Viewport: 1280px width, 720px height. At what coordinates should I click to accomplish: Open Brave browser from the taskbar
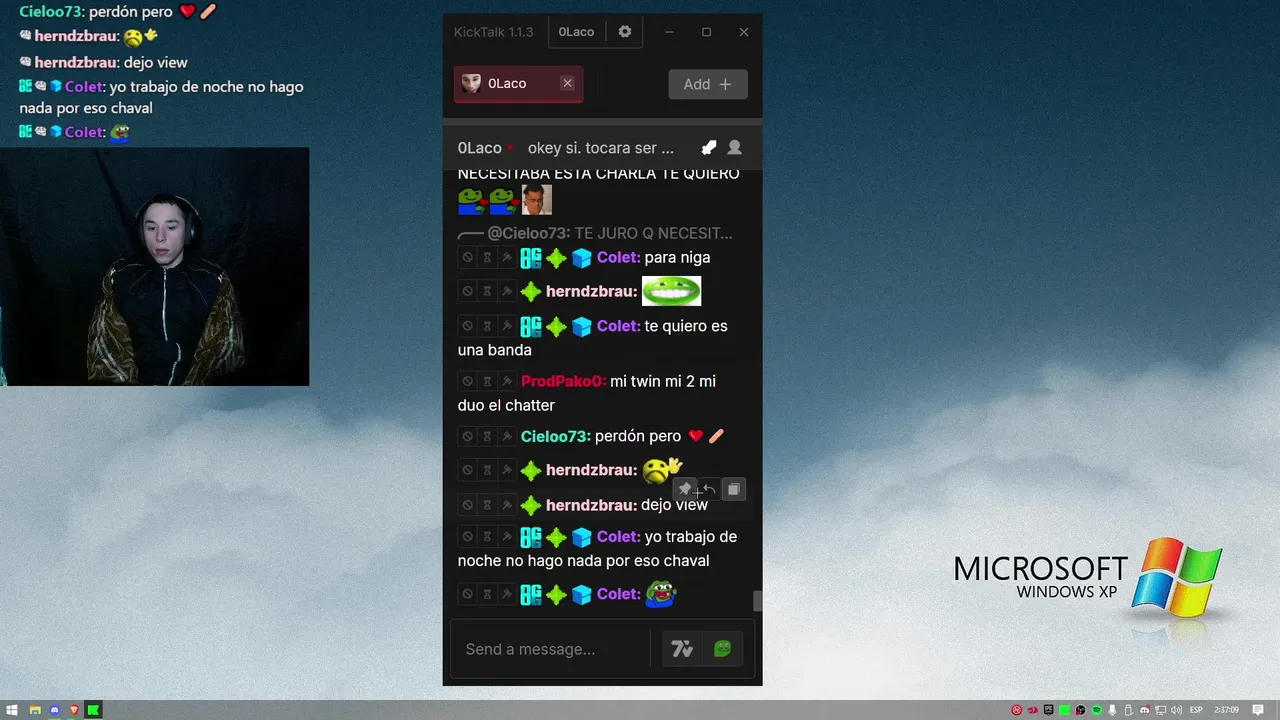pos(73,710)
